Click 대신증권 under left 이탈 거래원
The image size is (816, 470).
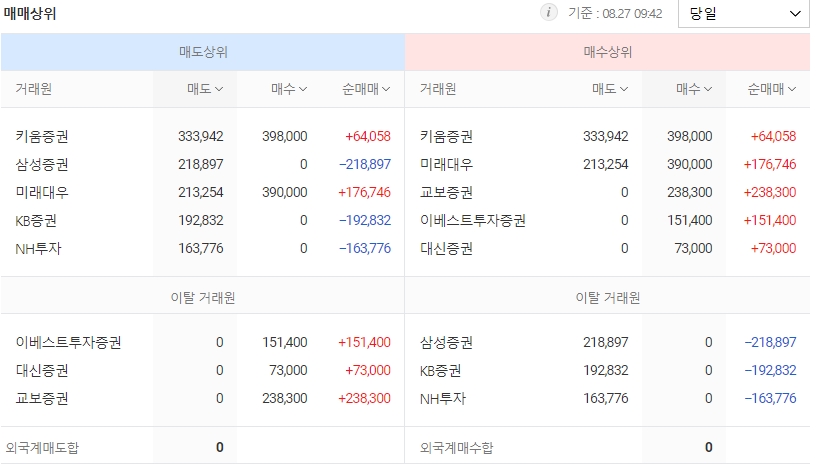click(42, 371)
